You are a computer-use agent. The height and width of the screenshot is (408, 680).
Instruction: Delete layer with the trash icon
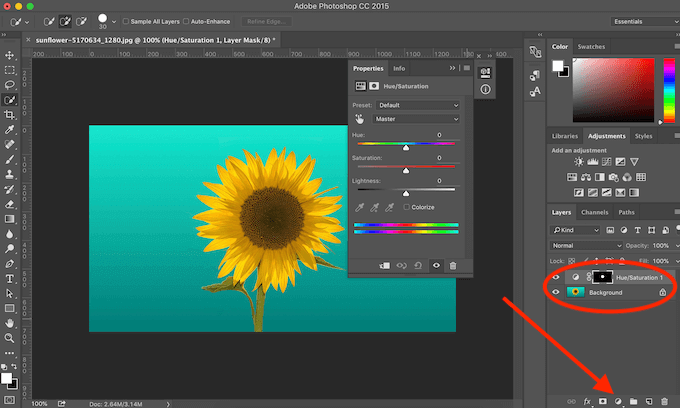663,400
